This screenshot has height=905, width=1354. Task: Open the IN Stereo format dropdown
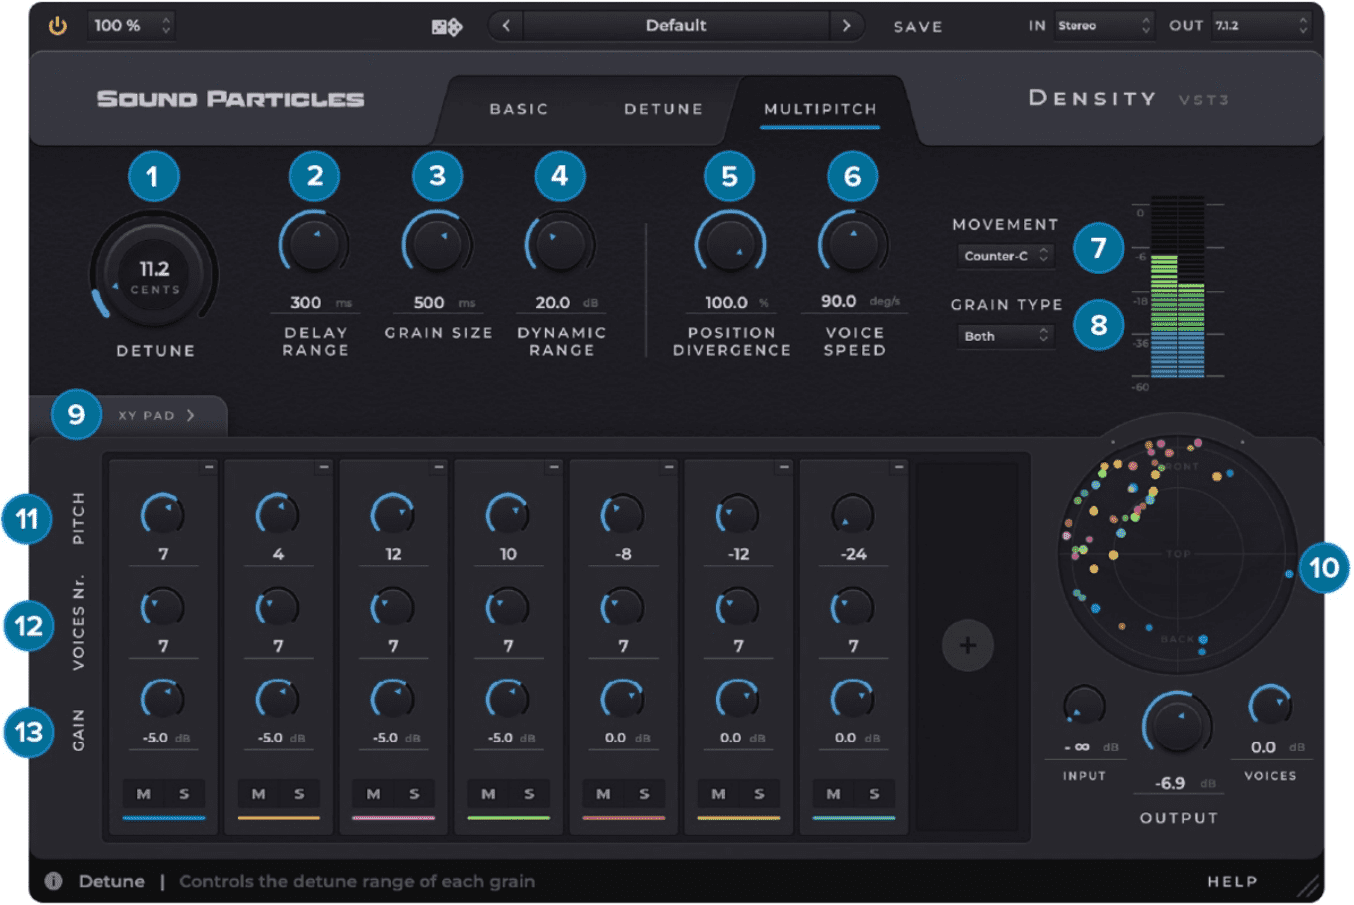tap(1104, 26)
